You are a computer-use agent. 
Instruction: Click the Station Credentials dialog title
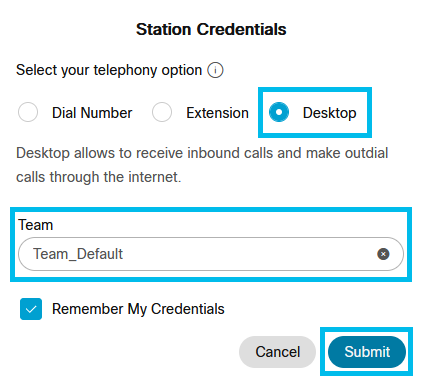[211, 29]
